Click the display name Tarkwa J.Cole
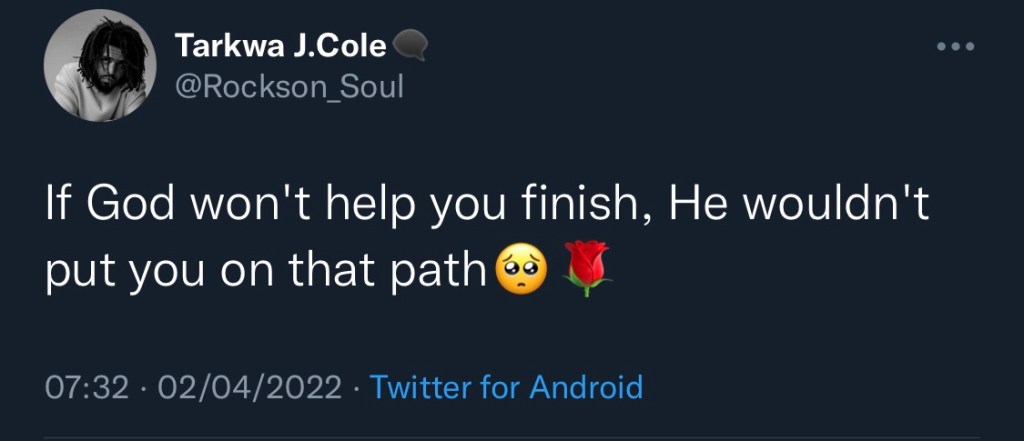The width and height of the screenshot is (1024, 441). click(x=280, y=46)
